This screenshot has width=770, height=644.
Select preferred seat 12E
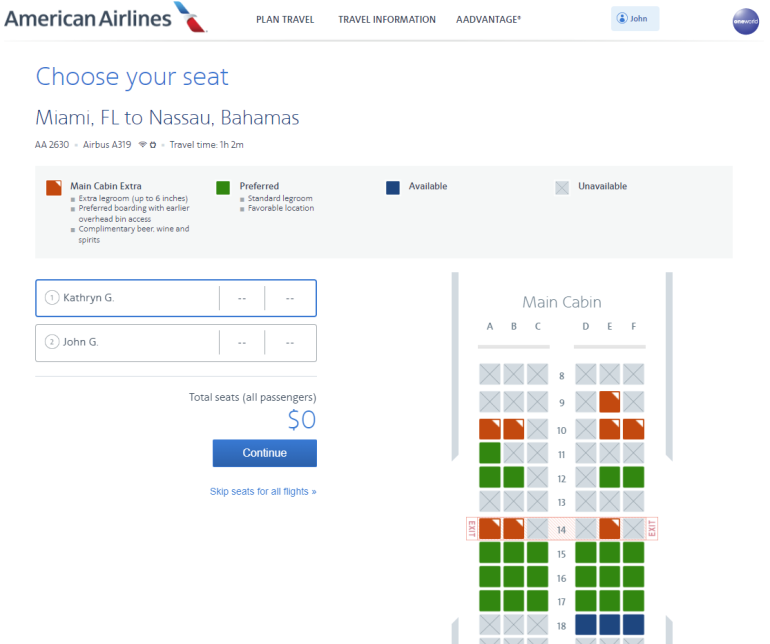[x=610, y=477]
